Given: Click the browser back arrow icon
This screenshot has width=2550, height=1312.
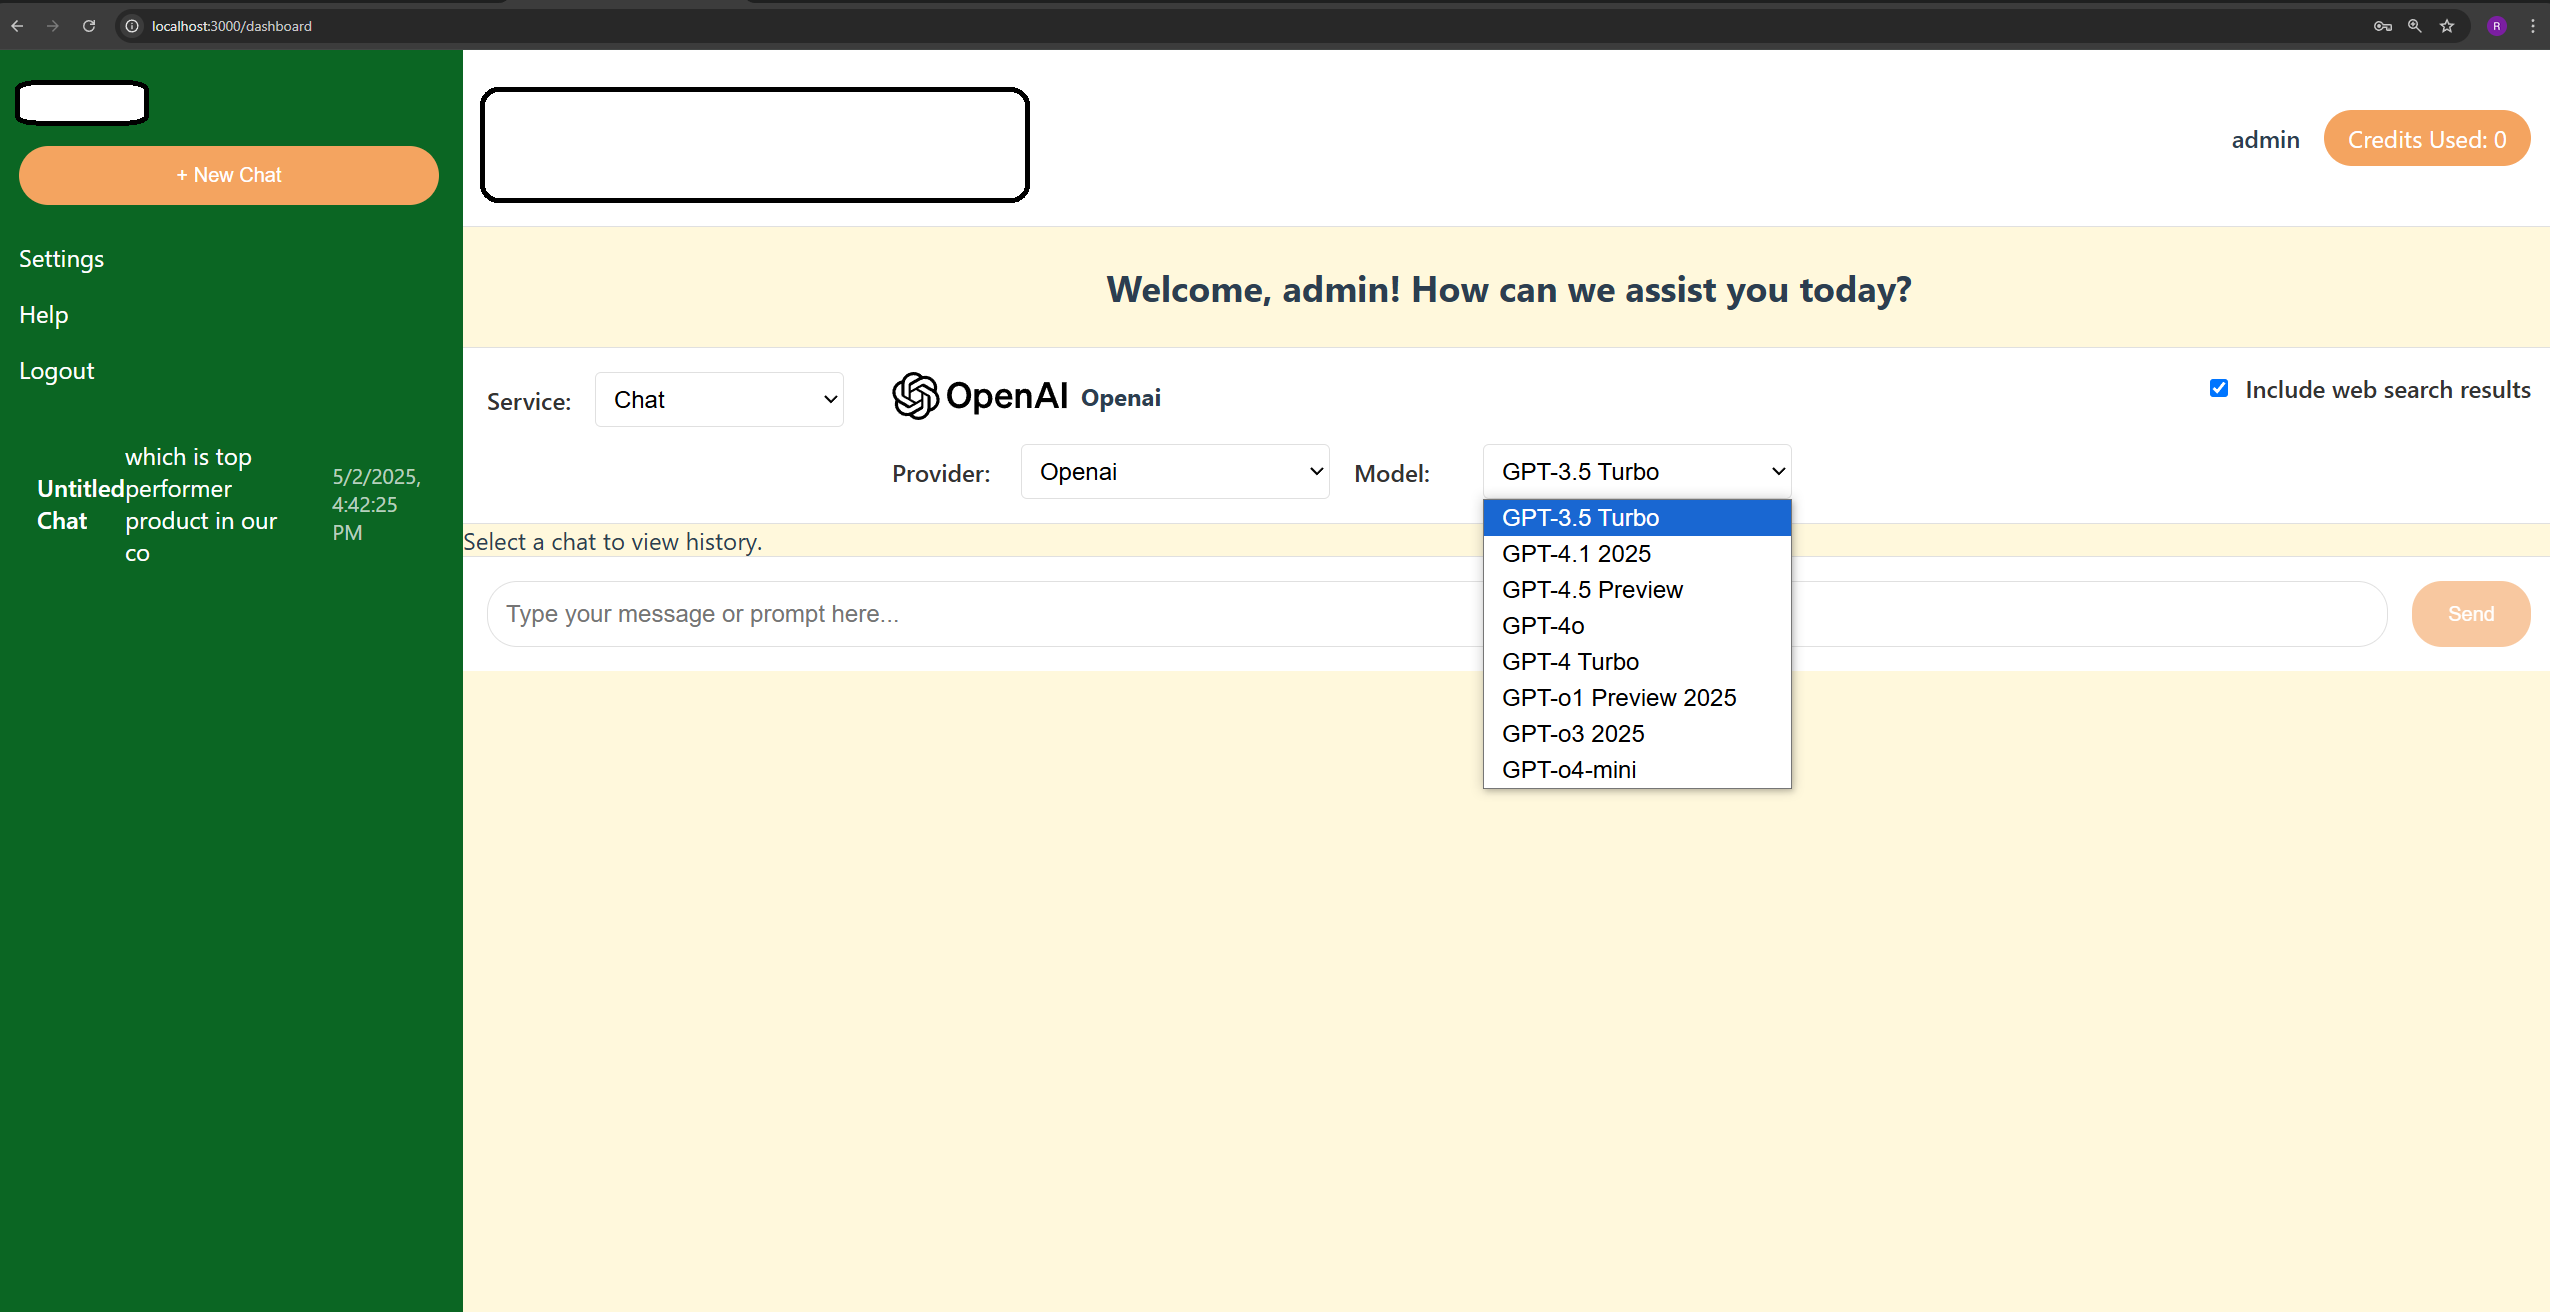Looking at the screenshot, I should coord(17,26).
